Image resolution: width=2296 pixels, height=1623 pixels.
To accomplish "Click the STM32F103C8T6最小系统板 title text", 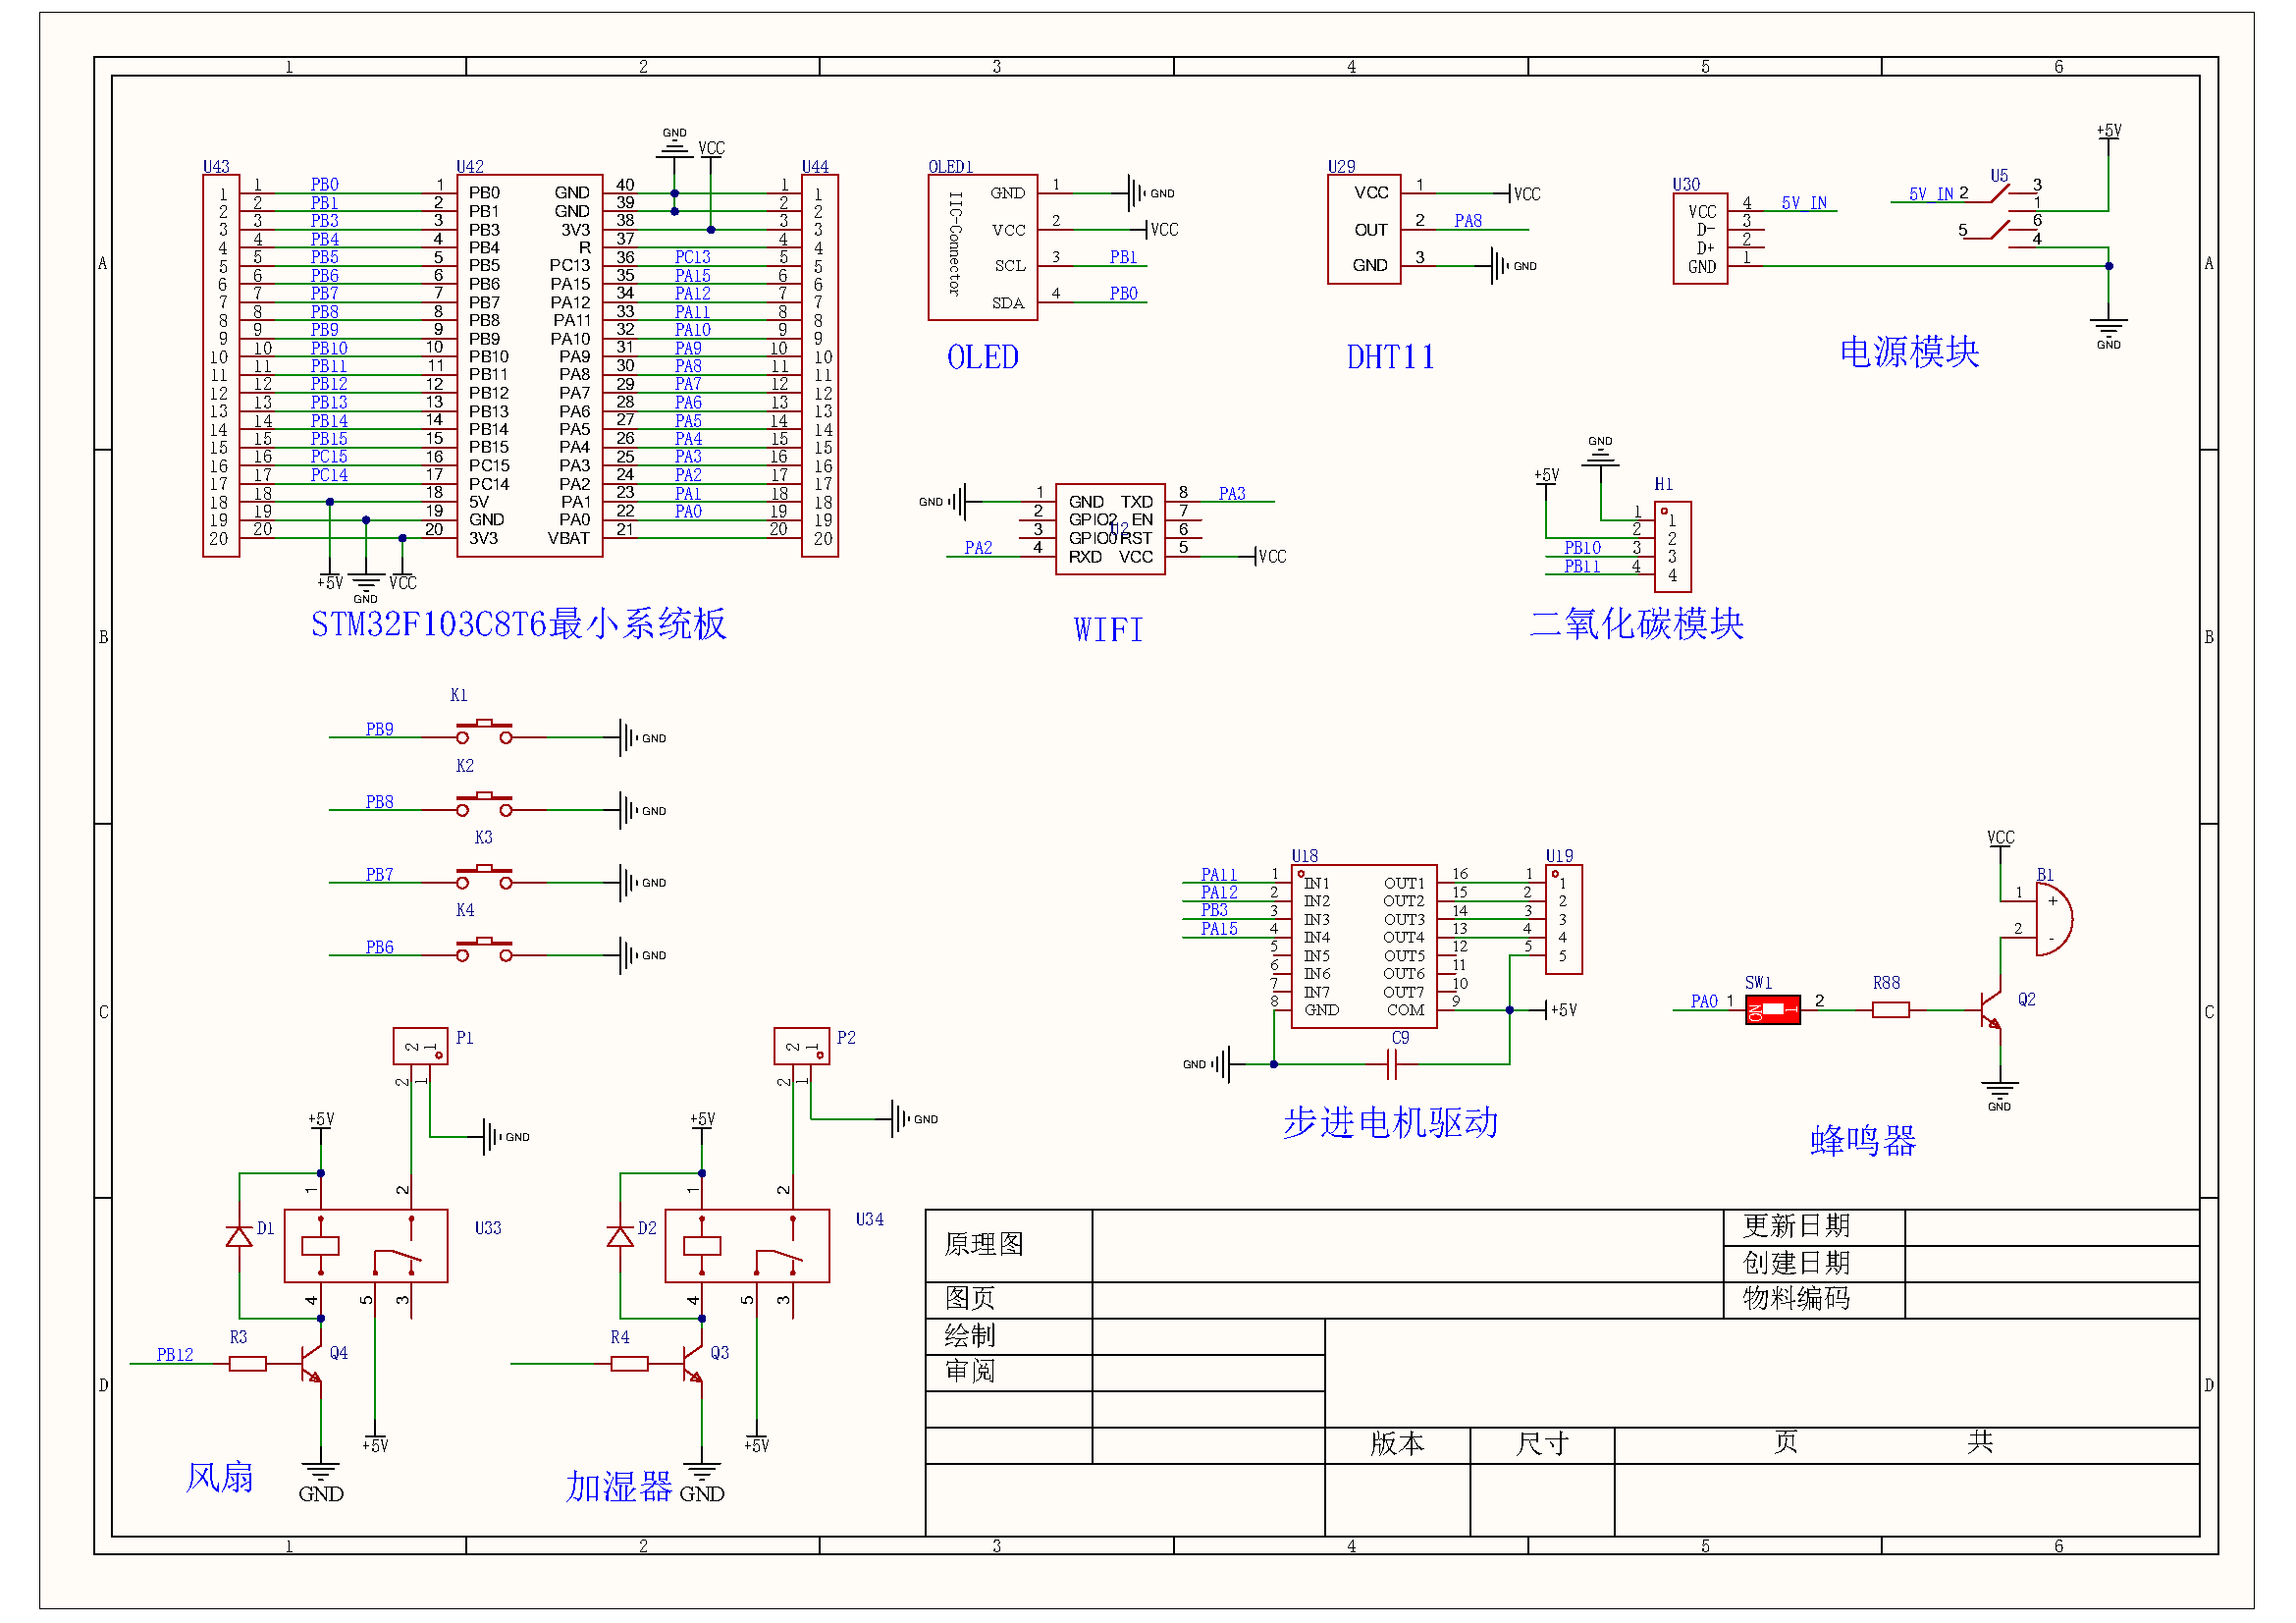I will pos(519,624).
